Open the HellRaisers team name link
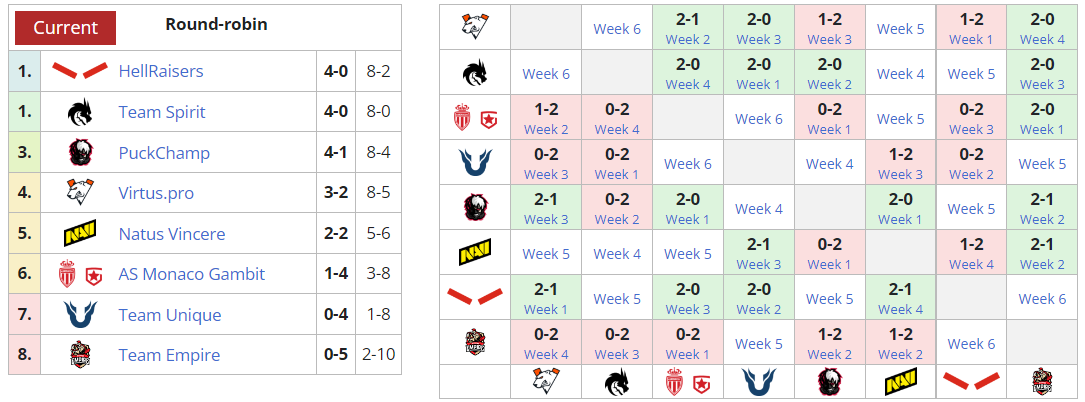Image resolution: width=1085 pixels, height=402 pixels. (161, 71)
